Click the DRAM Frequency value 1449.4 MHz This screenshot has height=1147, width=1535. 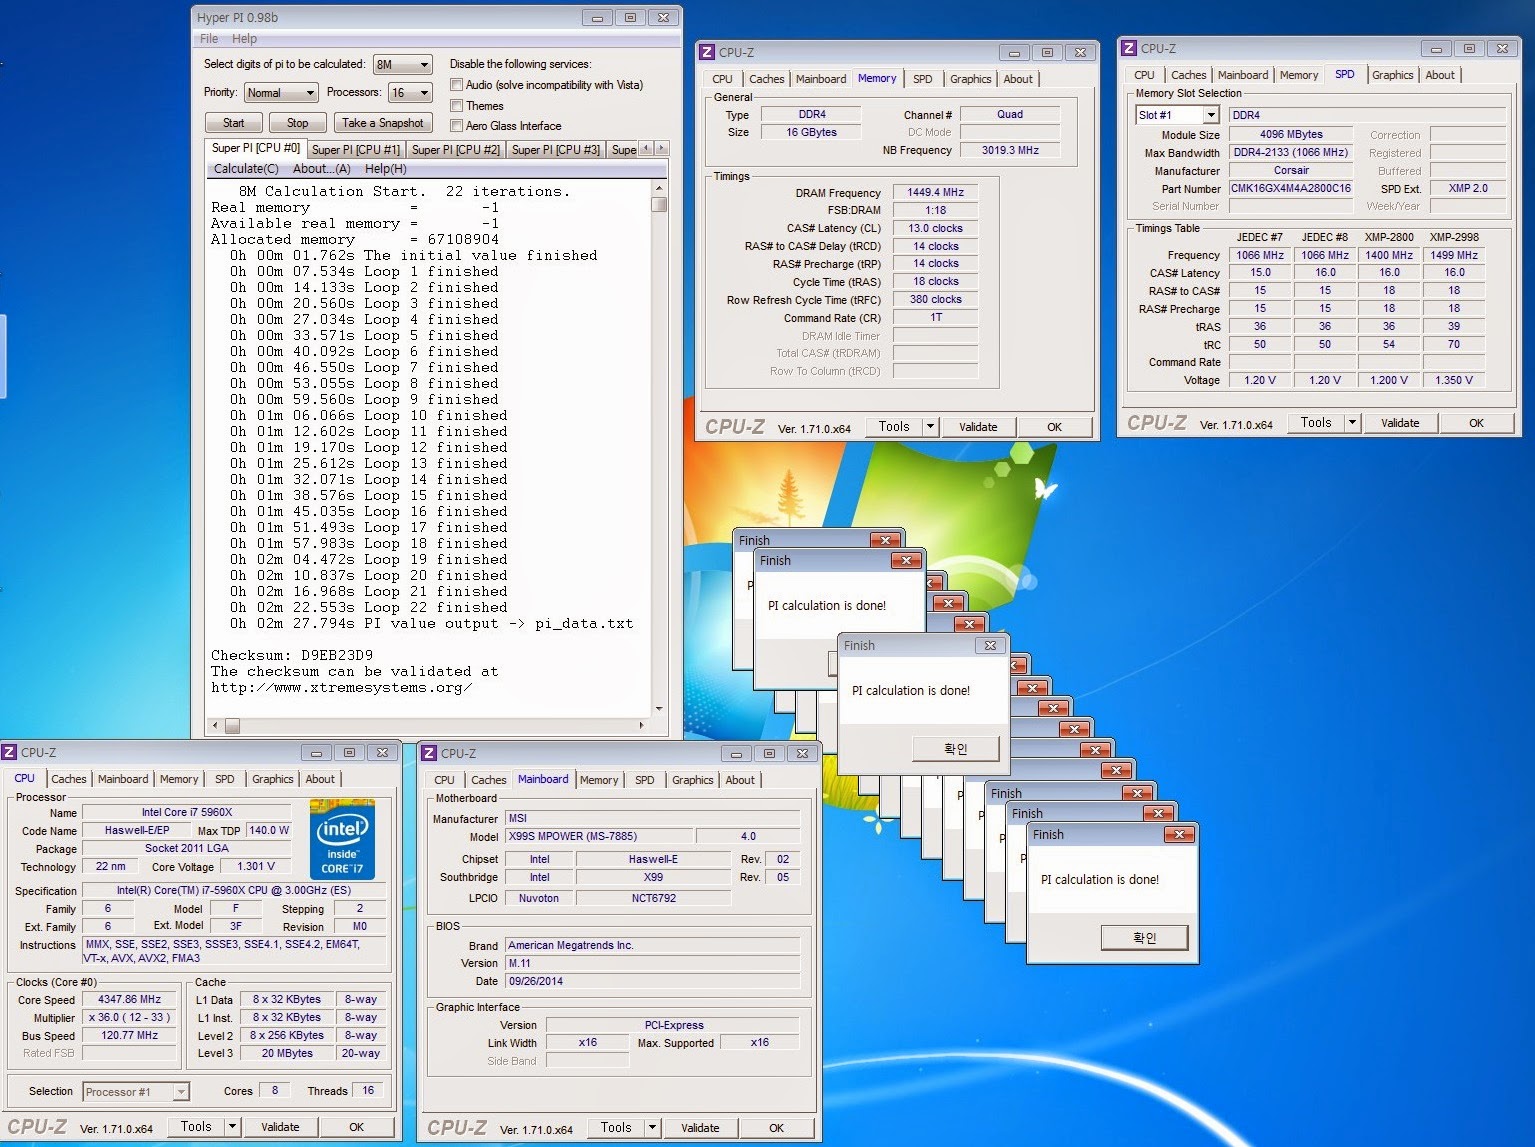point(936,192)
